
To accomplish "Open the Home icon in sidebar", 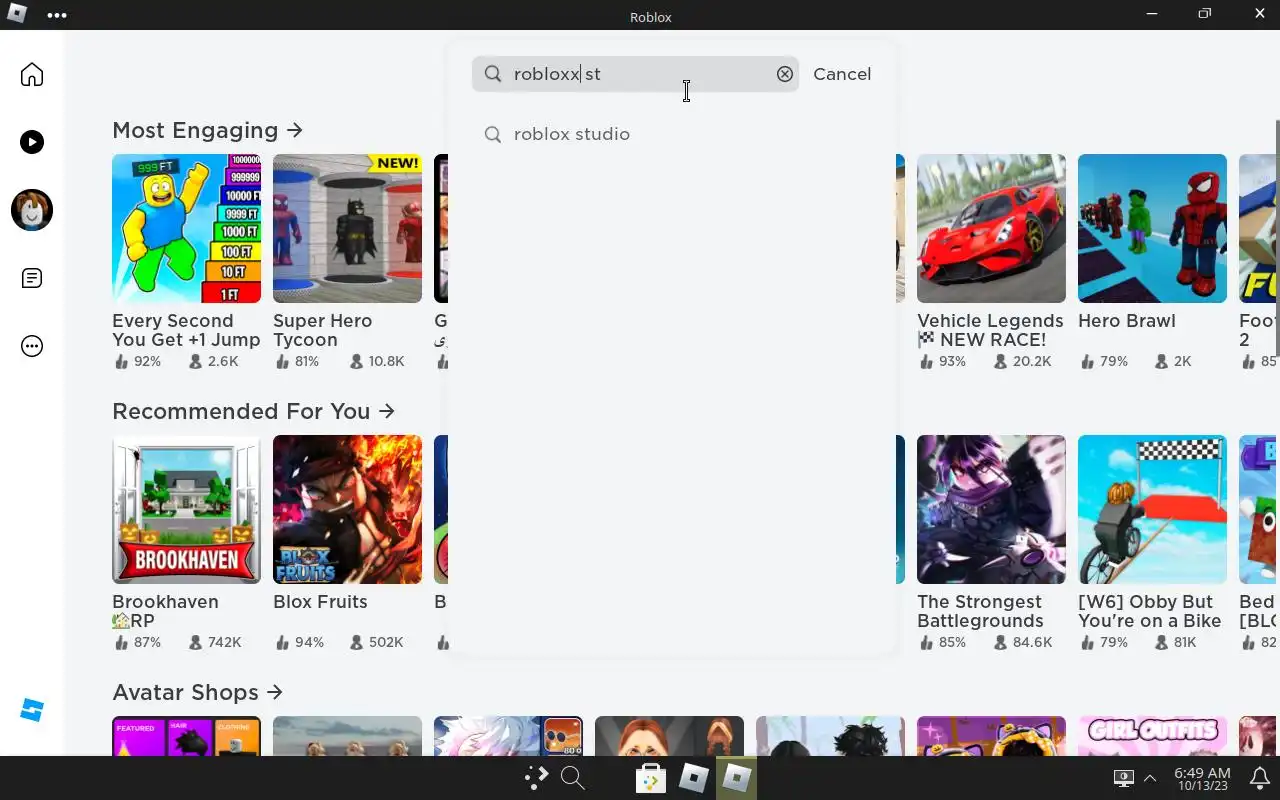I will pyautogui.click(x=32, y=75).
